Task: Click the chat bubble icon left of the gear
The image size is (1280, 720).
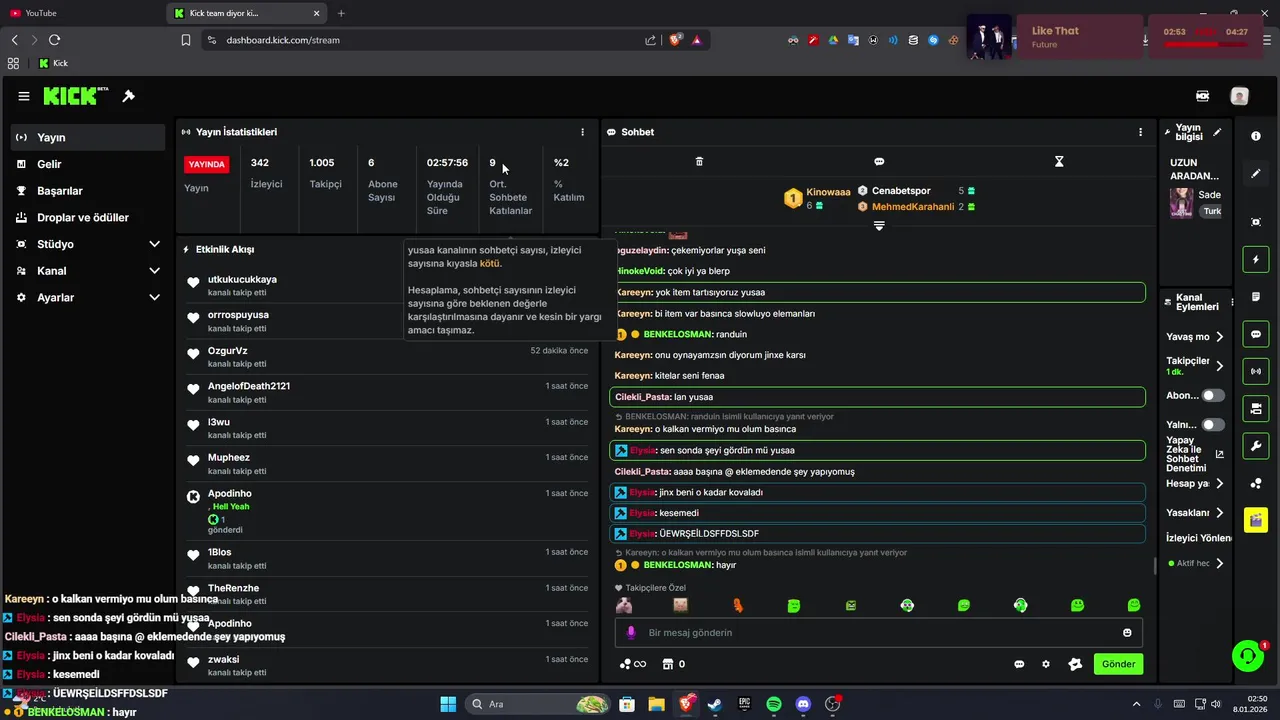Action: click(x=1019, y=664)
